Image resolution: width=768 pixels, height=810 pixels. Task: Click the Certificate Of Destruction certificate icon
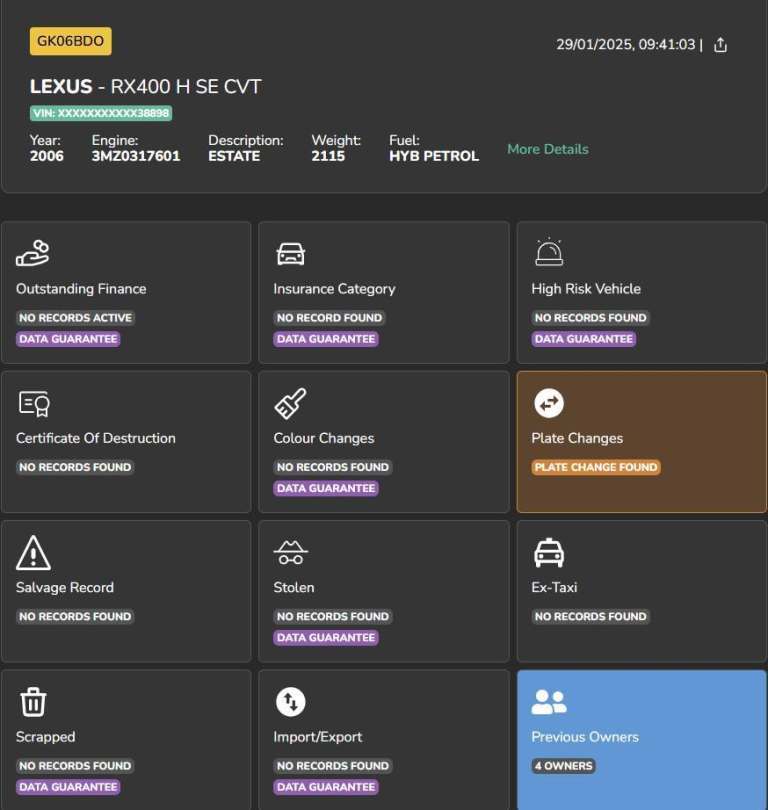tap(34, 403)
